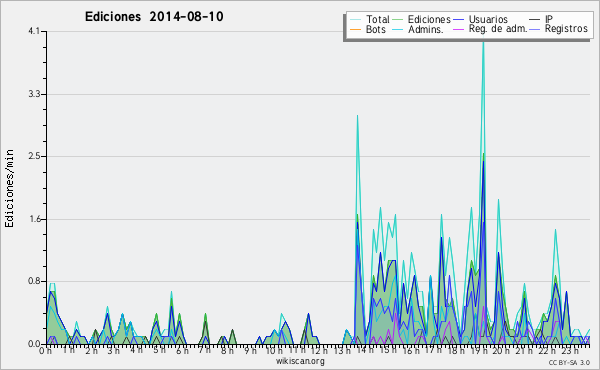Click the '23 h' x-axis label
Screen dimensions: 600x370
(570, 351)
